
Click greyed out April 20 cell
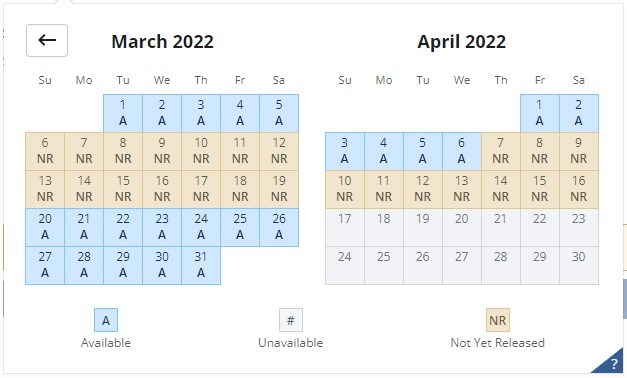point(461,227)
